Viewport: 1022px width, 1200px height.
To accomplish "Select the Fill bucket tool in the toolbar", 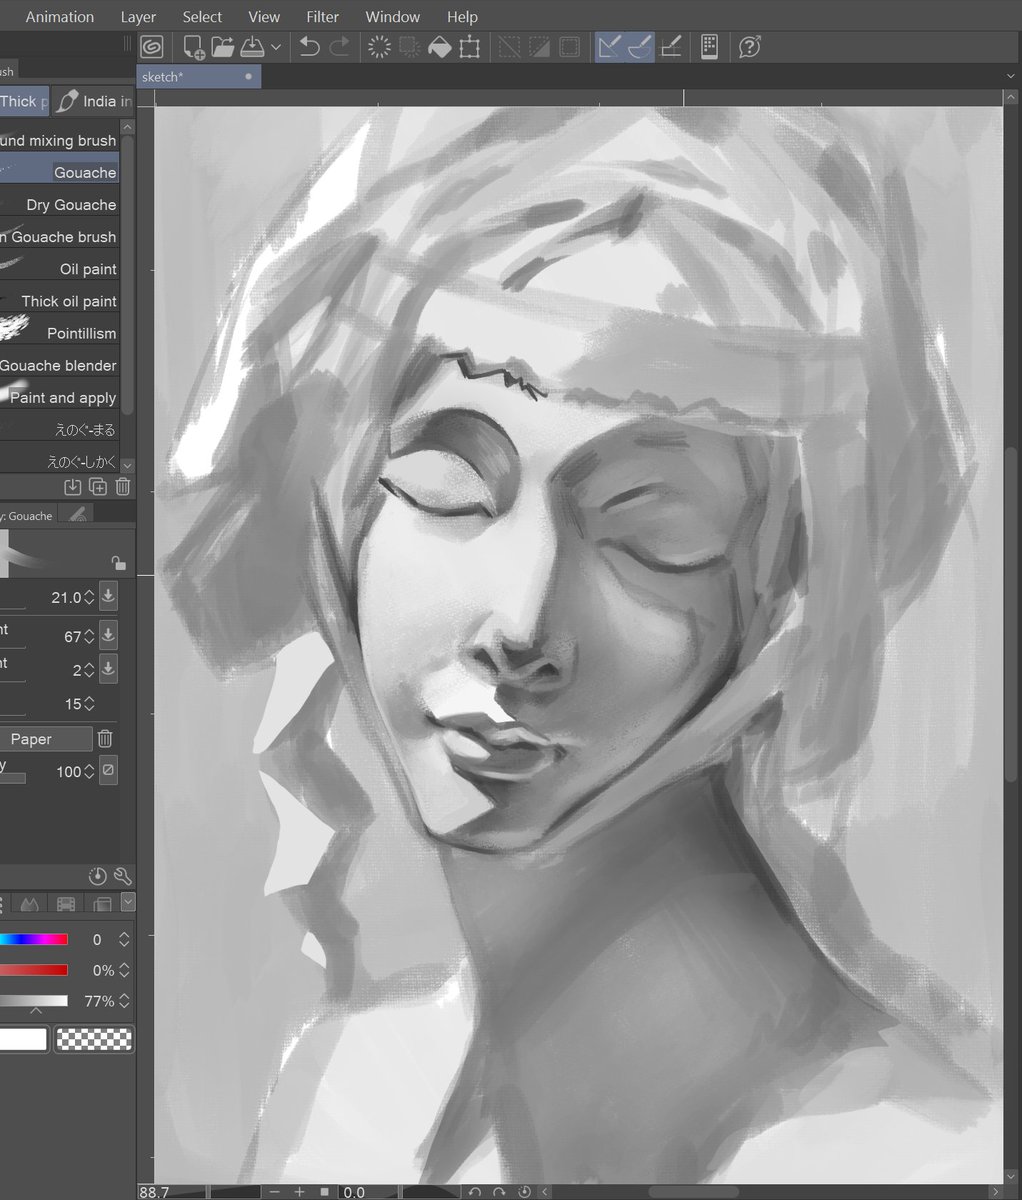I will tap(440, 46).
